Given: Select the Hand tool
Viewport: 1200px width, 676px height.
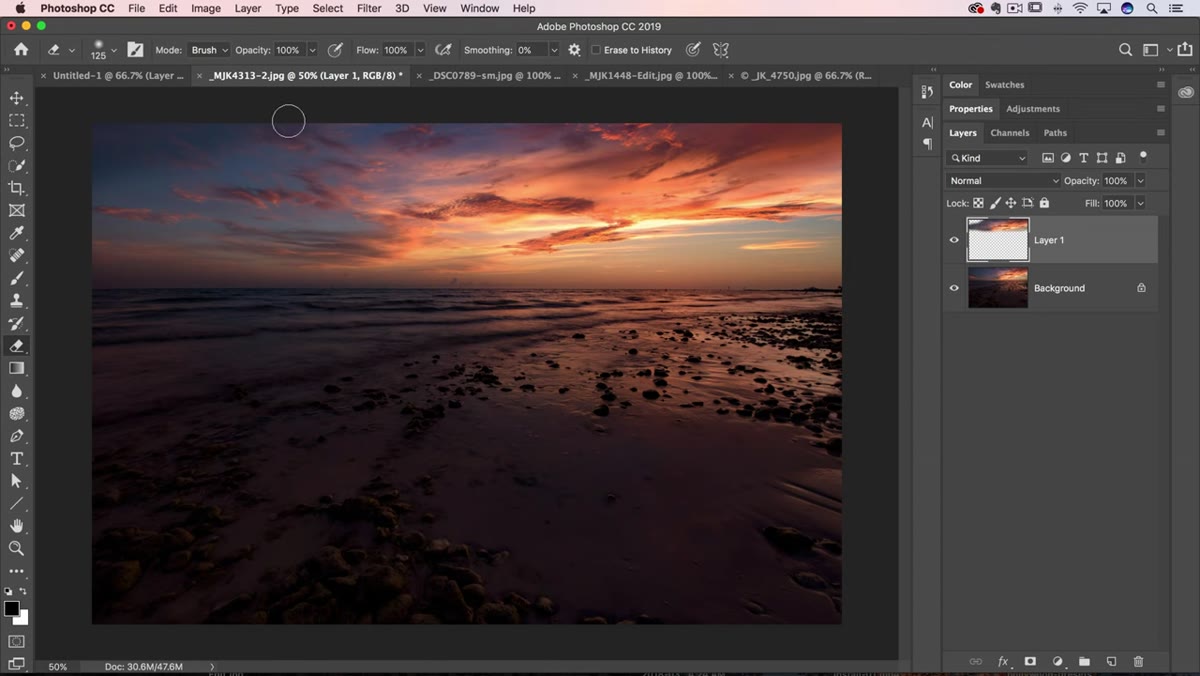Looking at the screenshot, I should pos(16,526).
